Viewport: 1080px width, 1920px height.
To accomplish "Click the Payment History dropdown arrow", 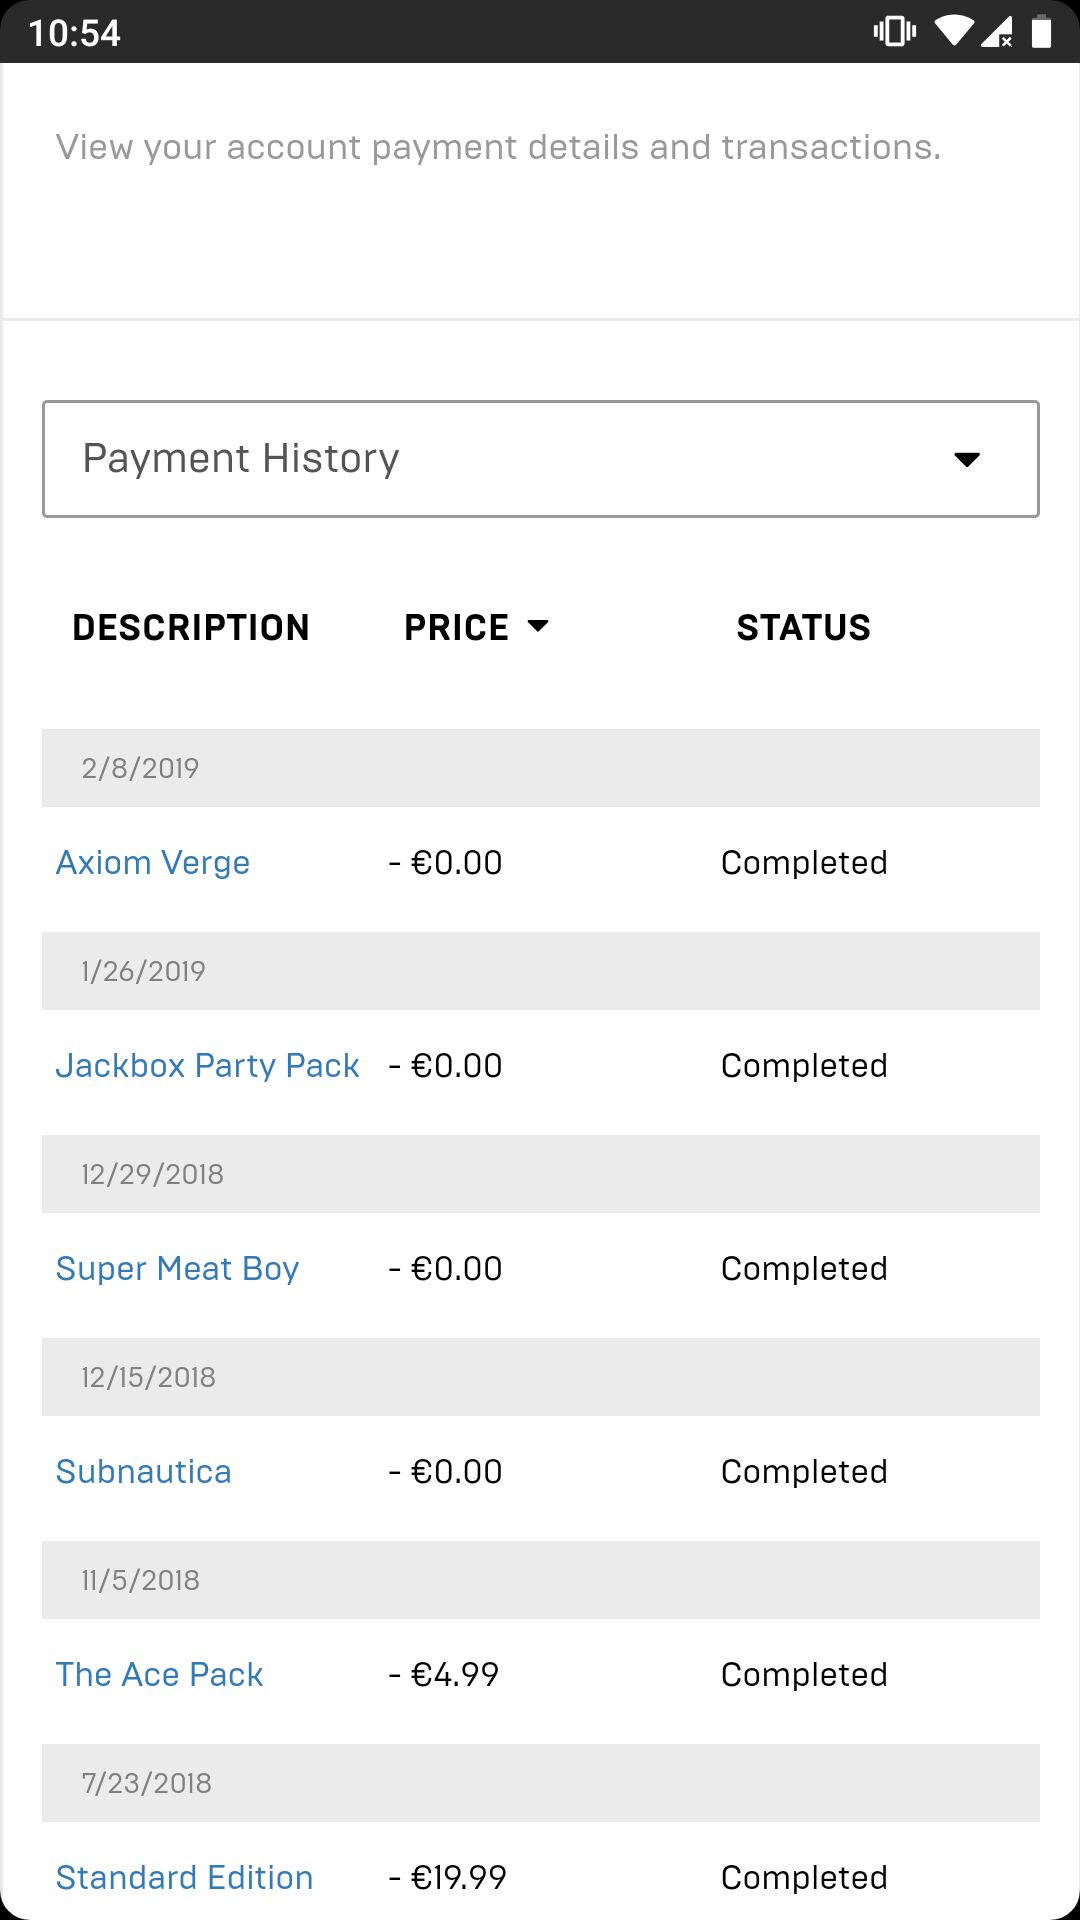I will (x=967, y=460).
